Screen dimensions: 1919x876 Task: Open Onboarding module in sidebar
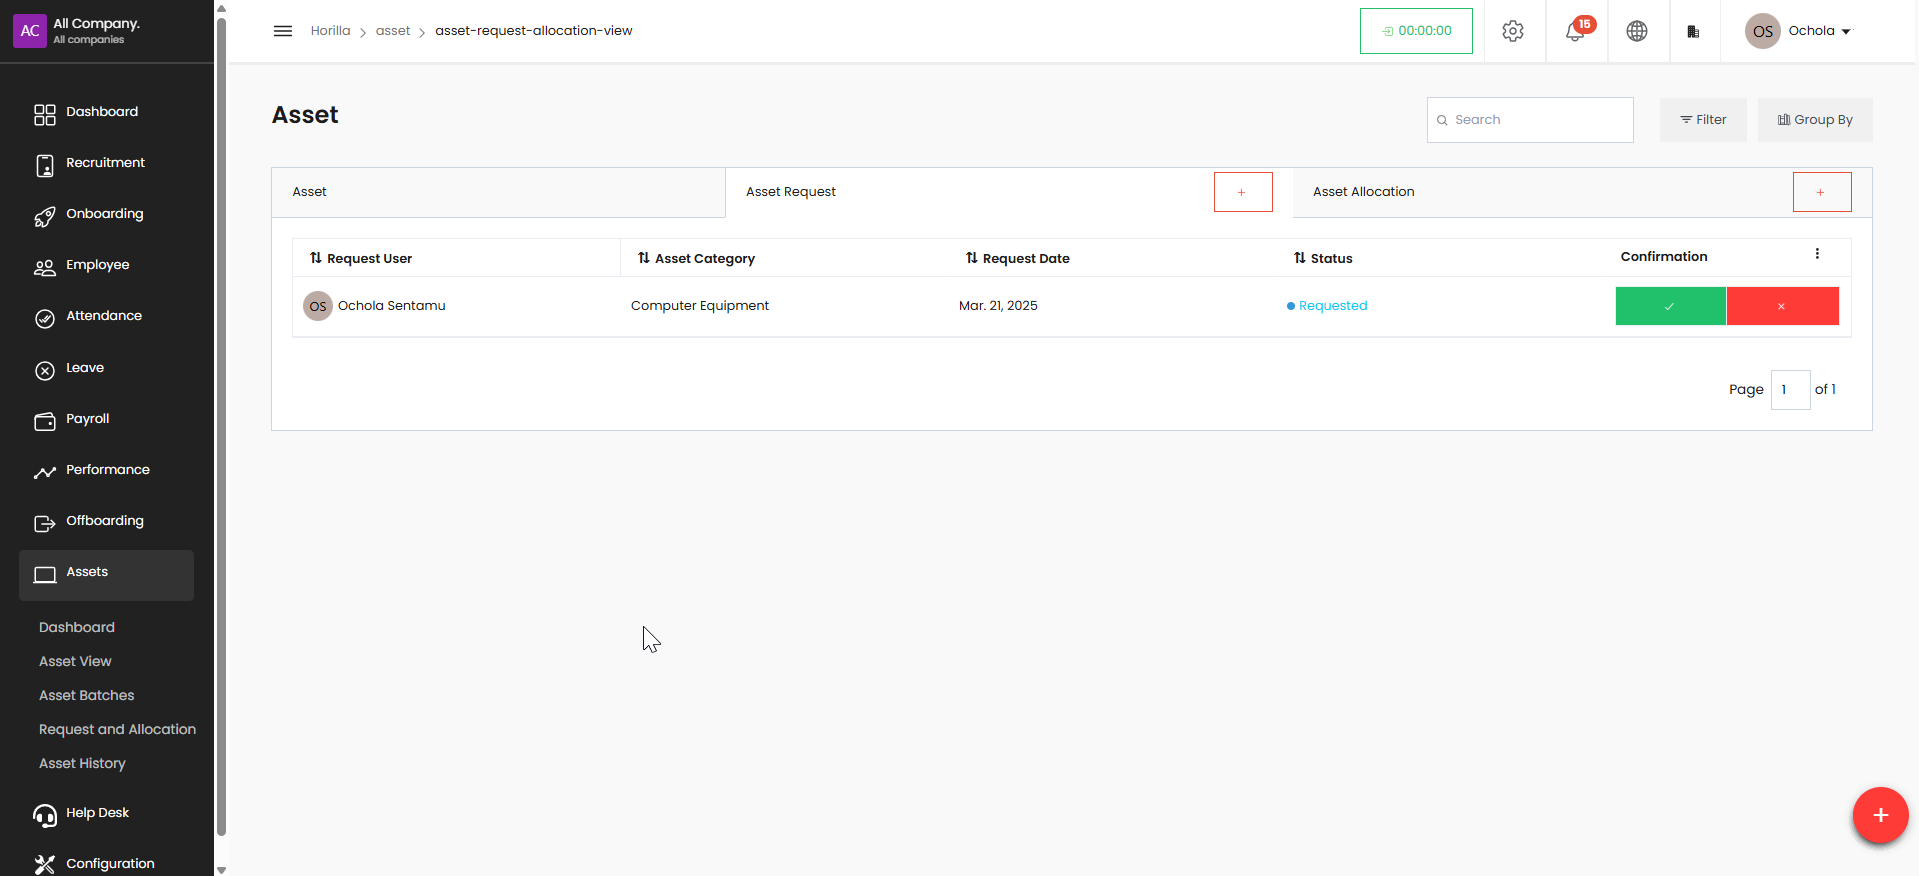(x=106, y=214)
